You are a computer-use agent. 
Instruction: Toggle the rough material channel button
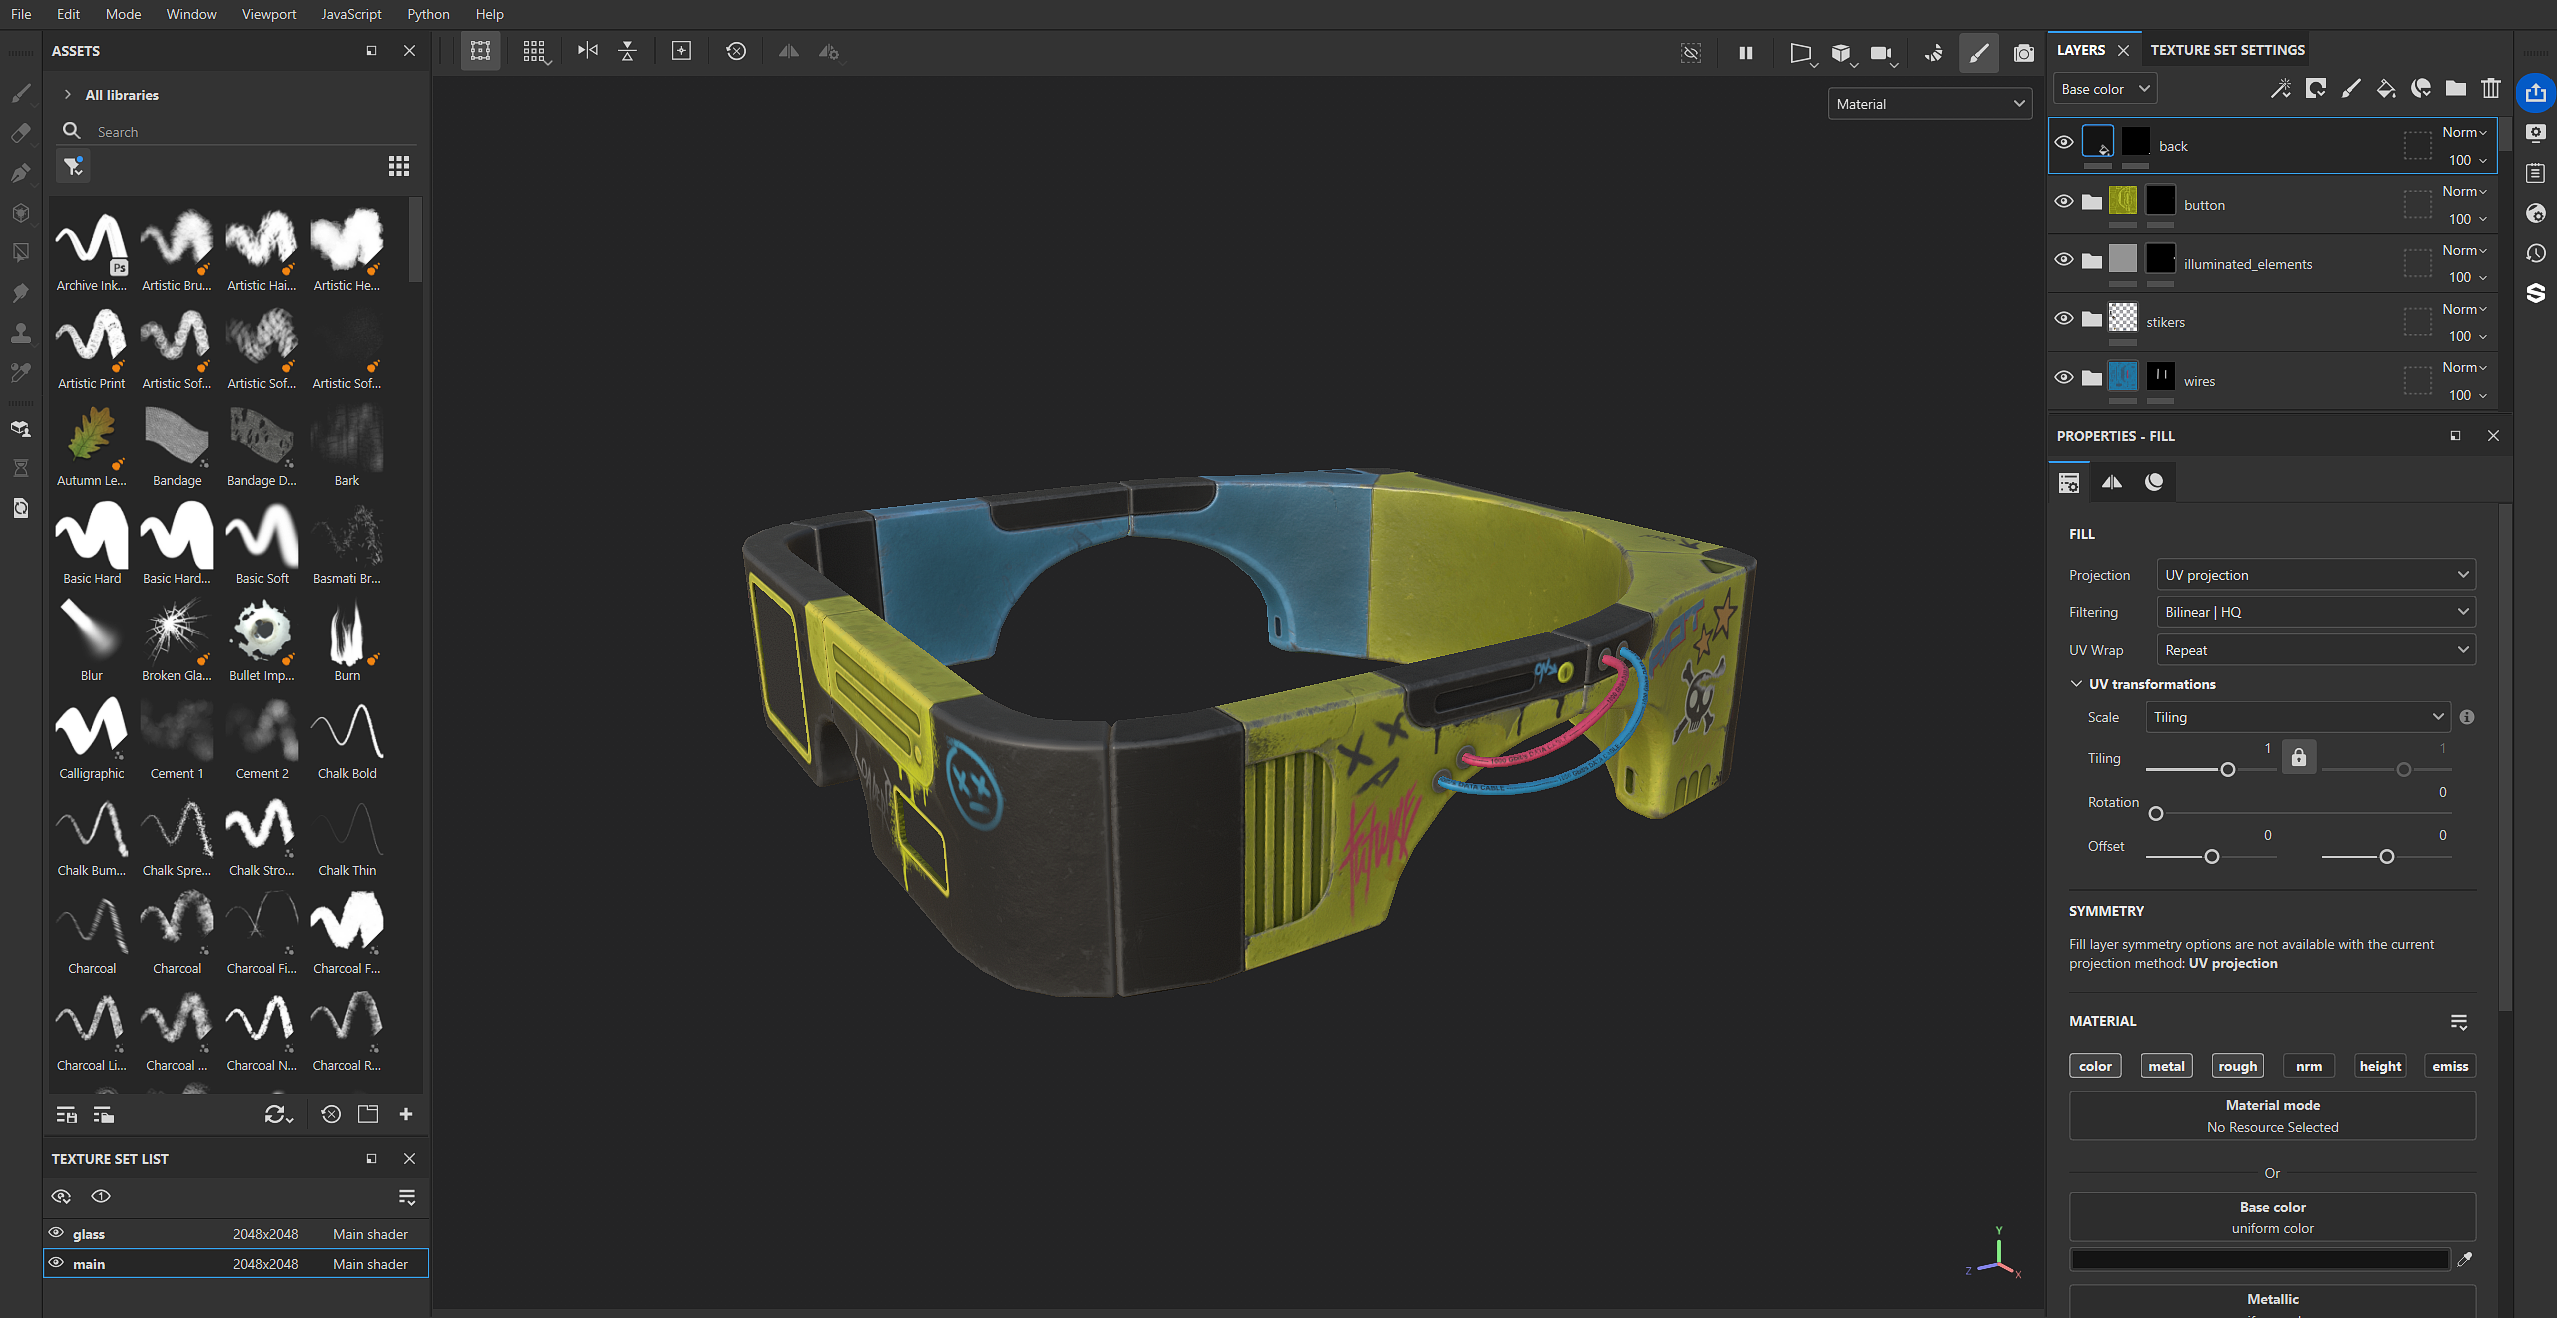coord(2237,1066)
